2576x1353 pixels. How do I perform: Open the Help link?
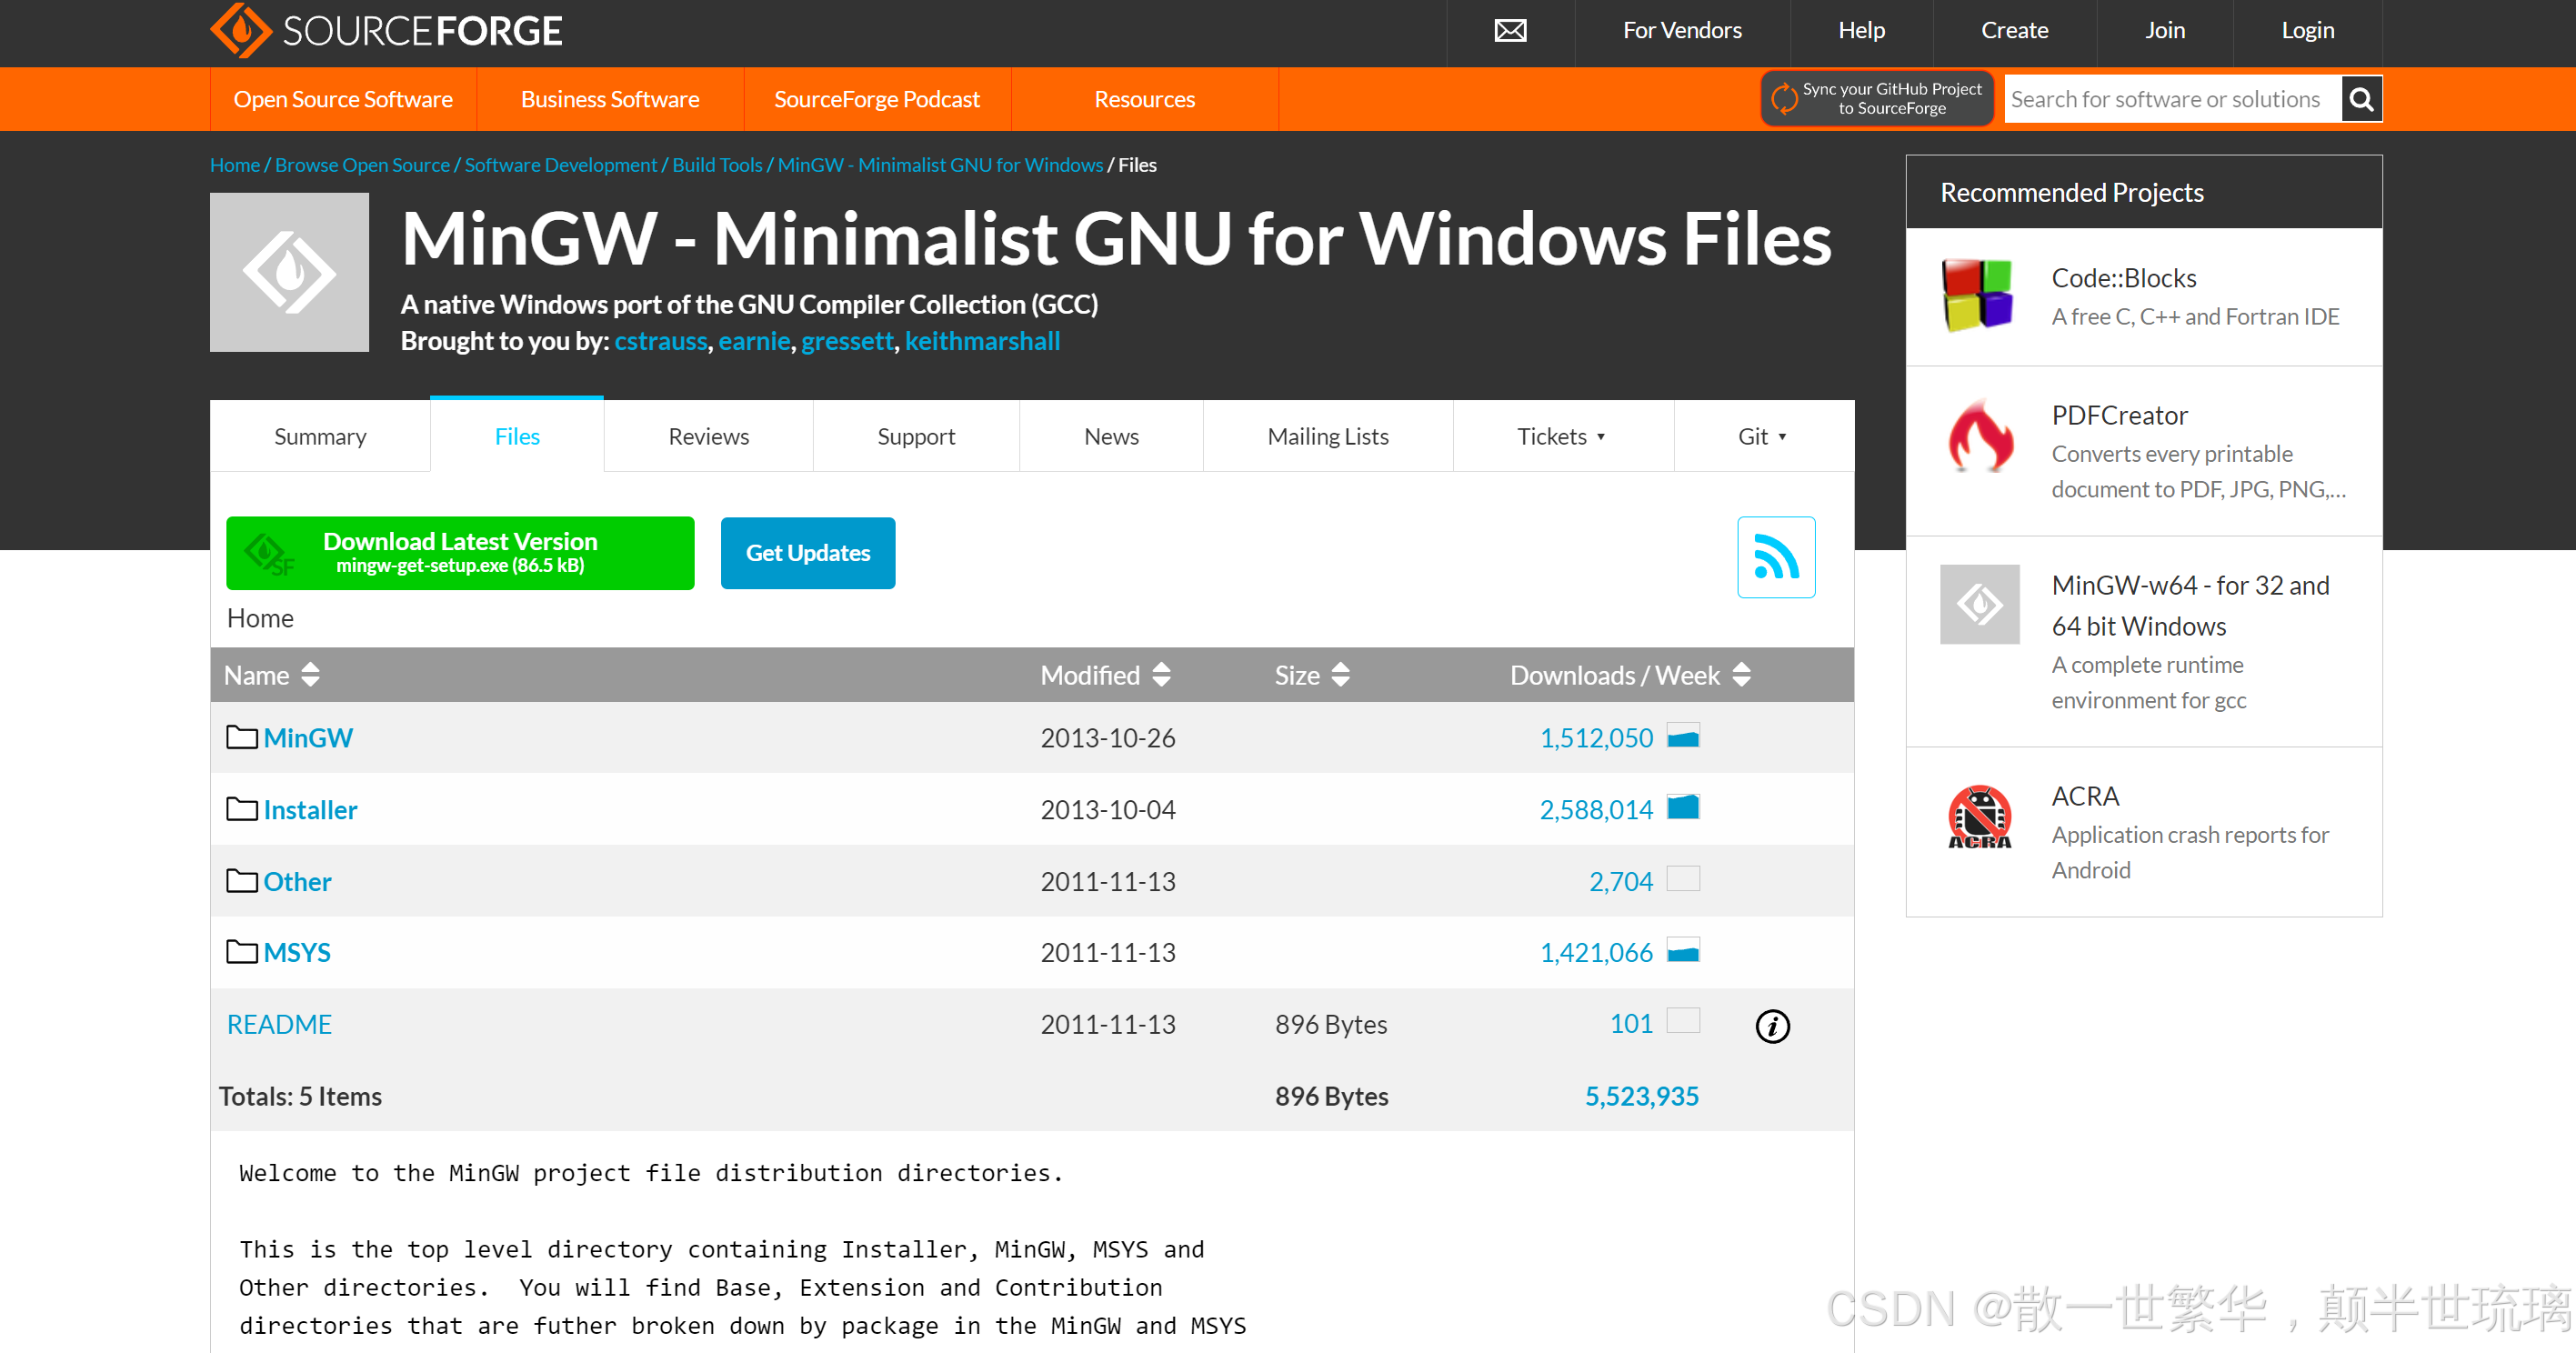coord(1861,30)
